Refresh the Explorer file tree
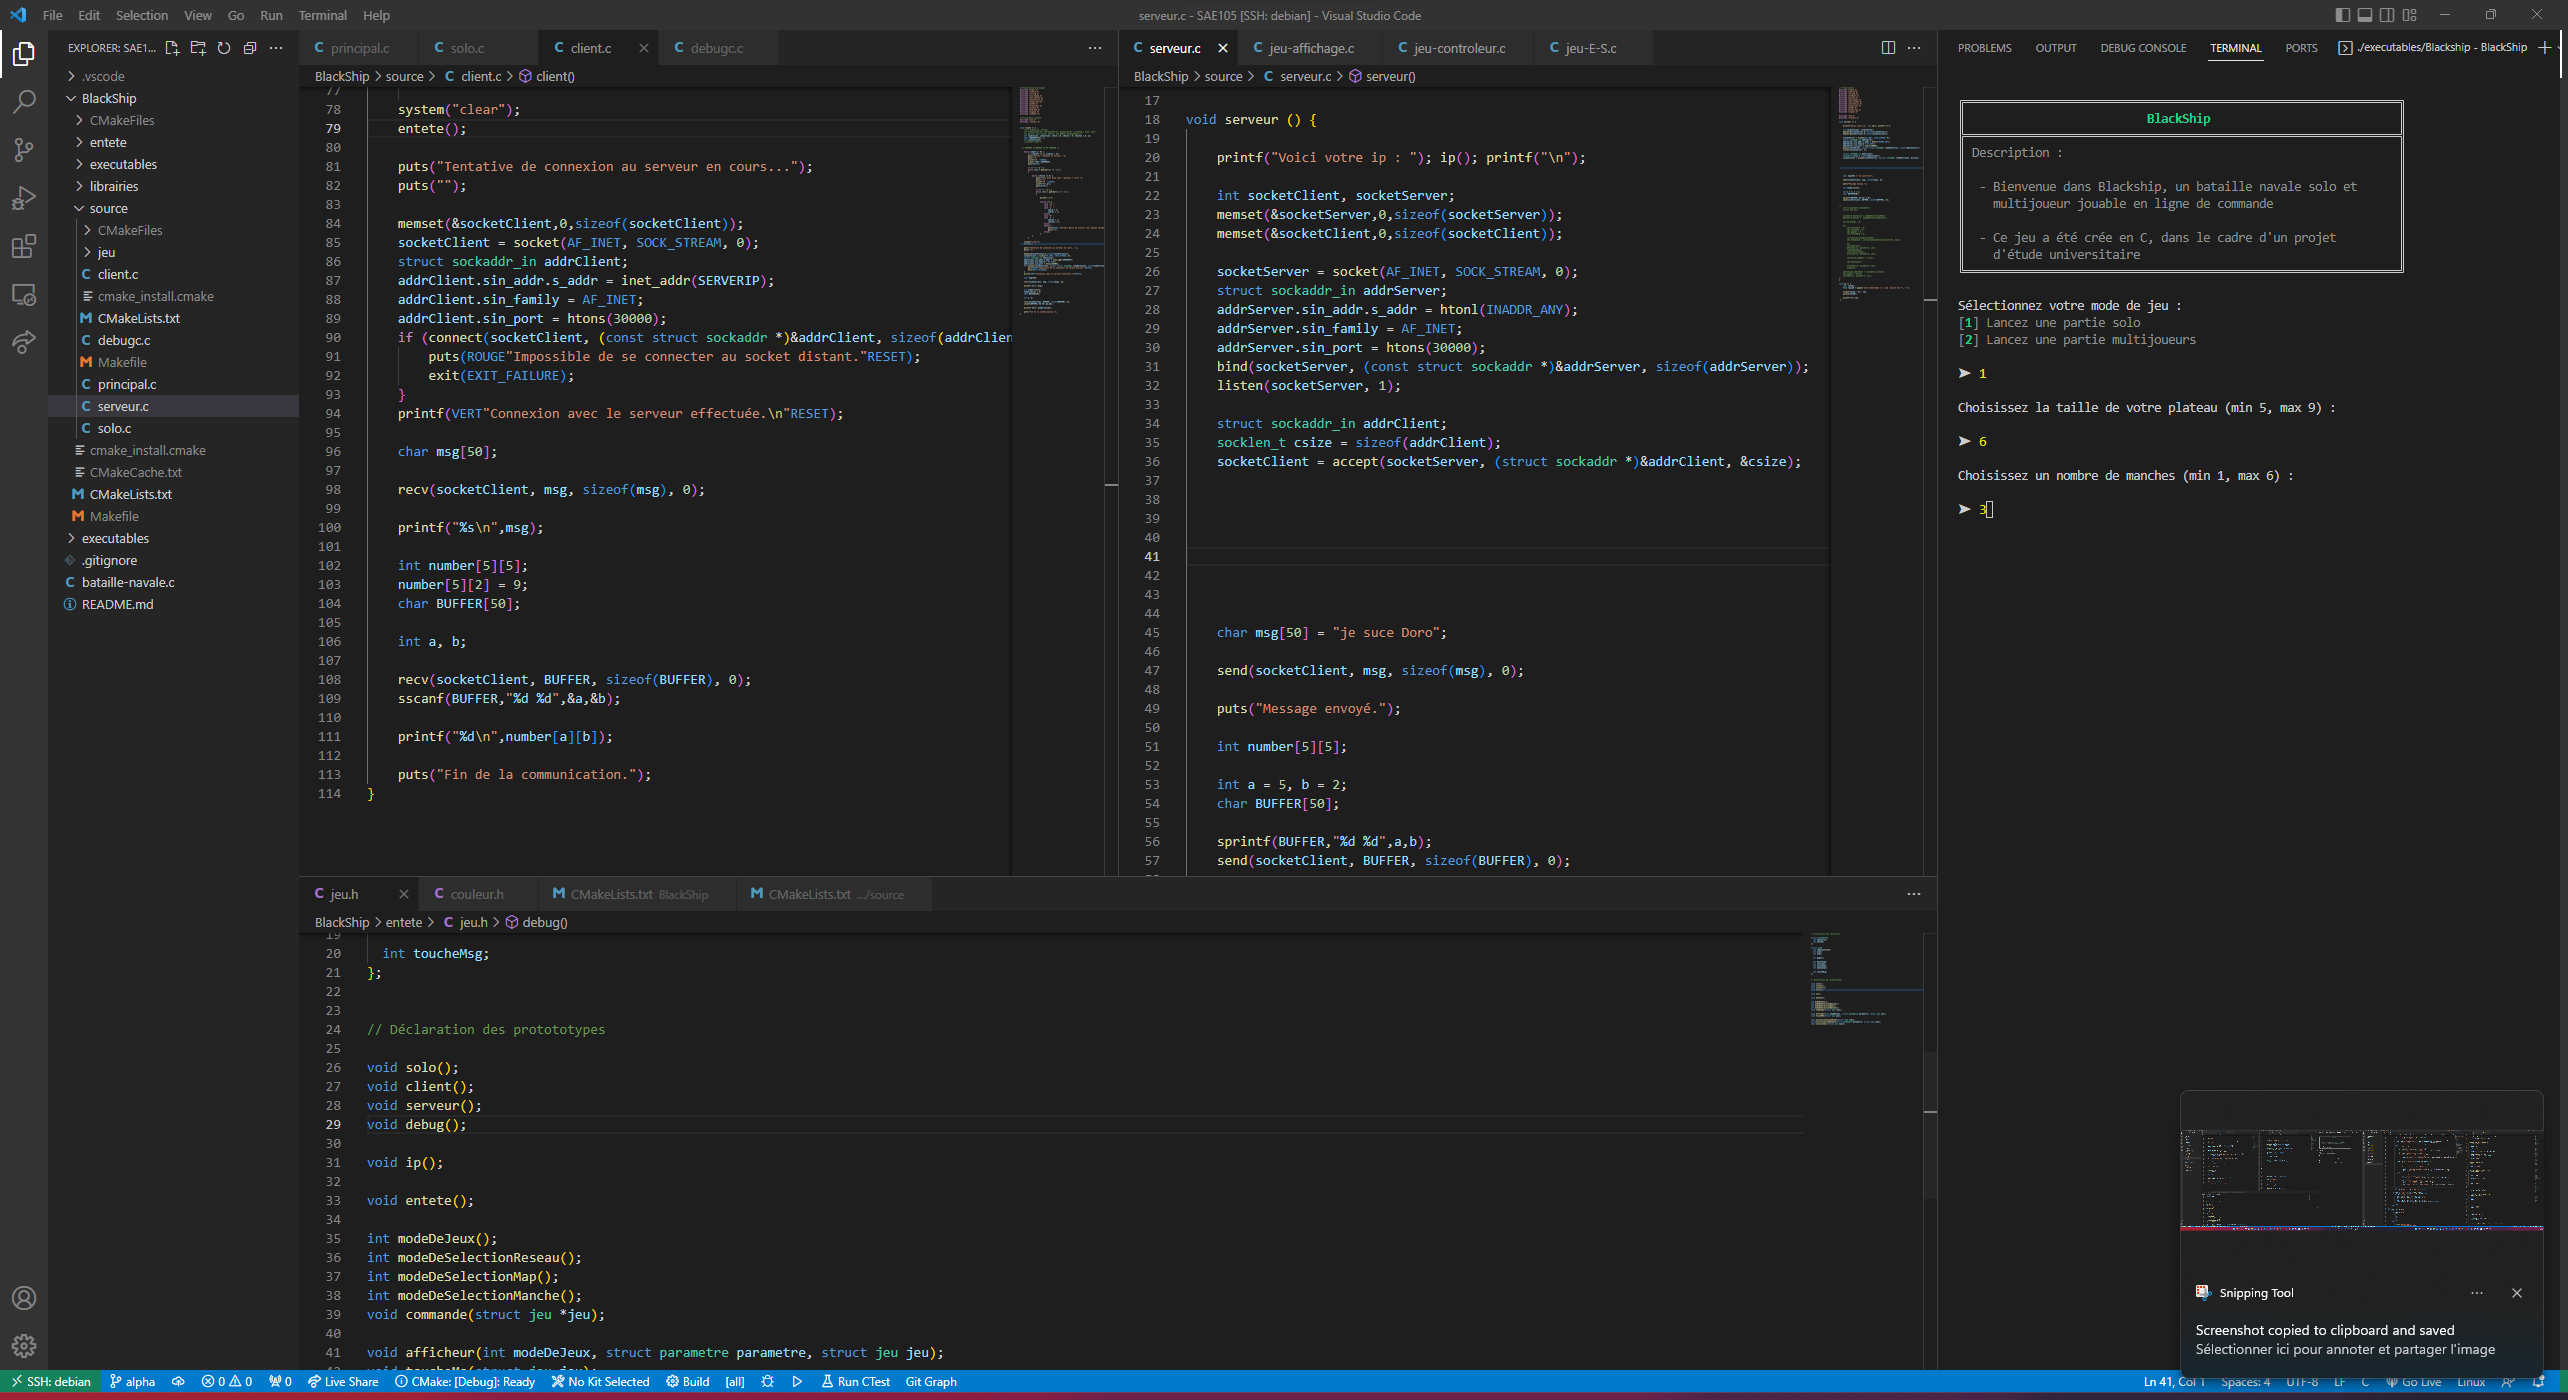Viewport: 2568px width, 1400px height. [x=224, y=48]
